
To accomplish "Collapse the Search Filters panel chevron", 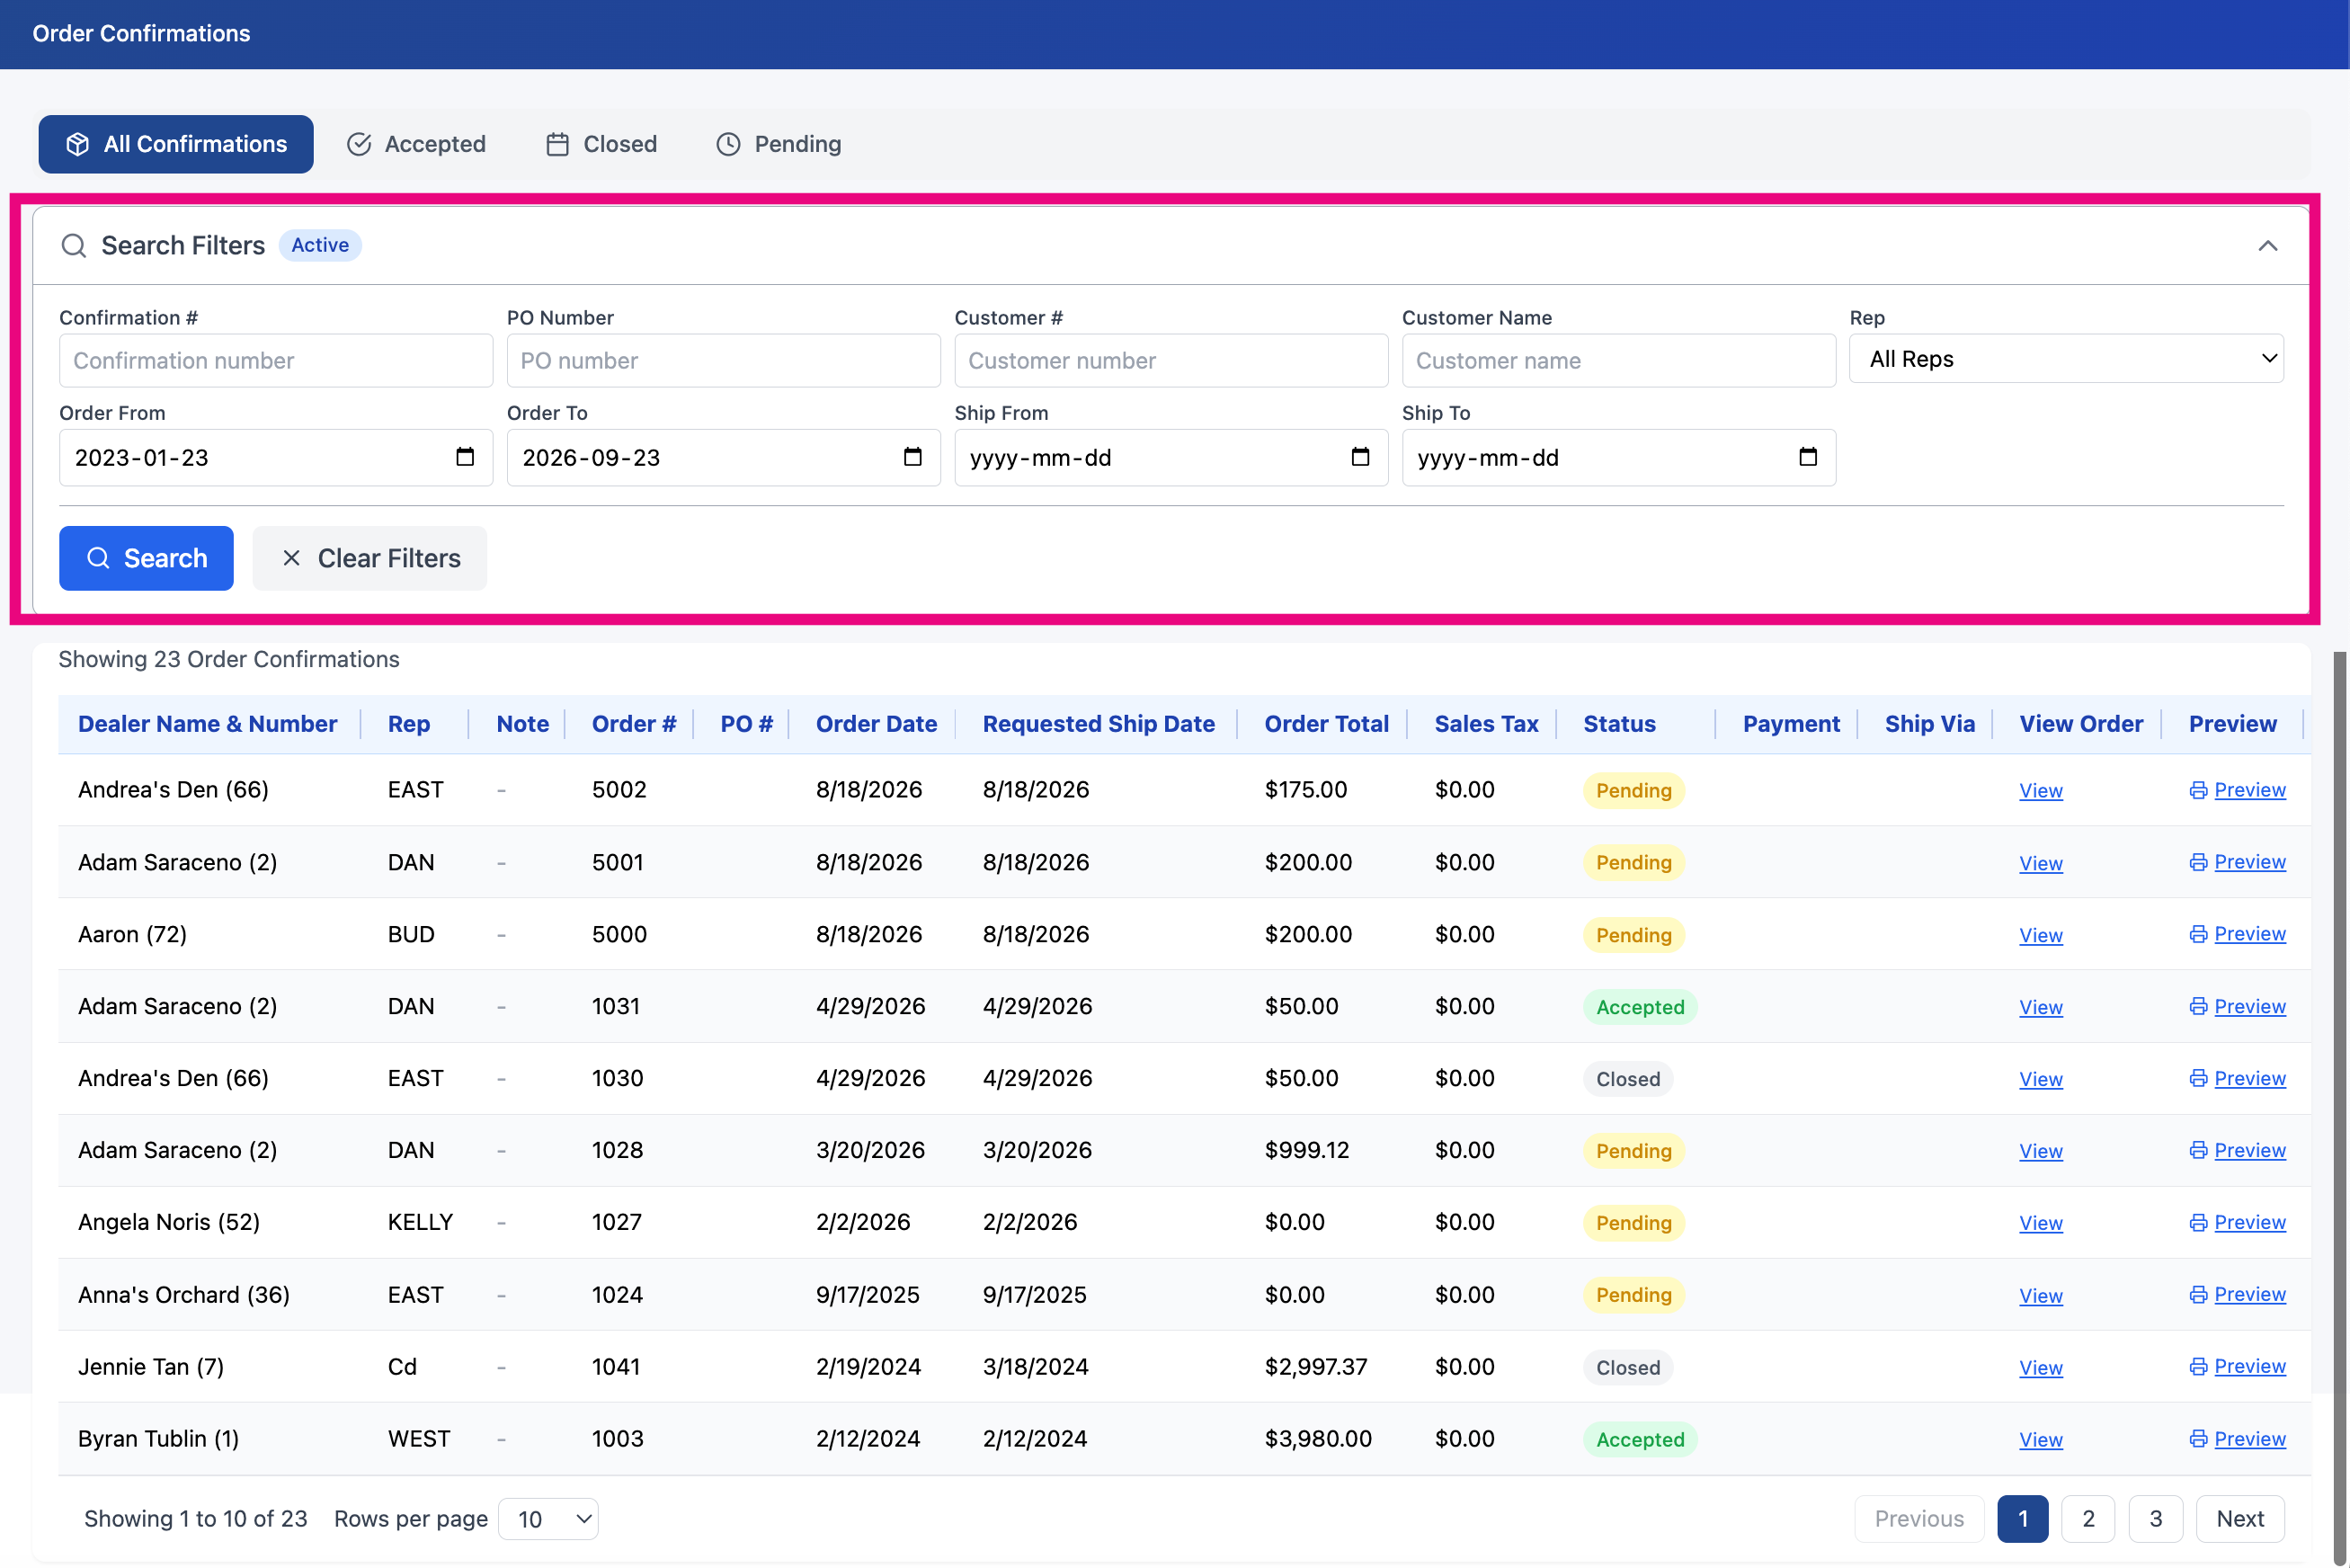I will point(2267,246).
